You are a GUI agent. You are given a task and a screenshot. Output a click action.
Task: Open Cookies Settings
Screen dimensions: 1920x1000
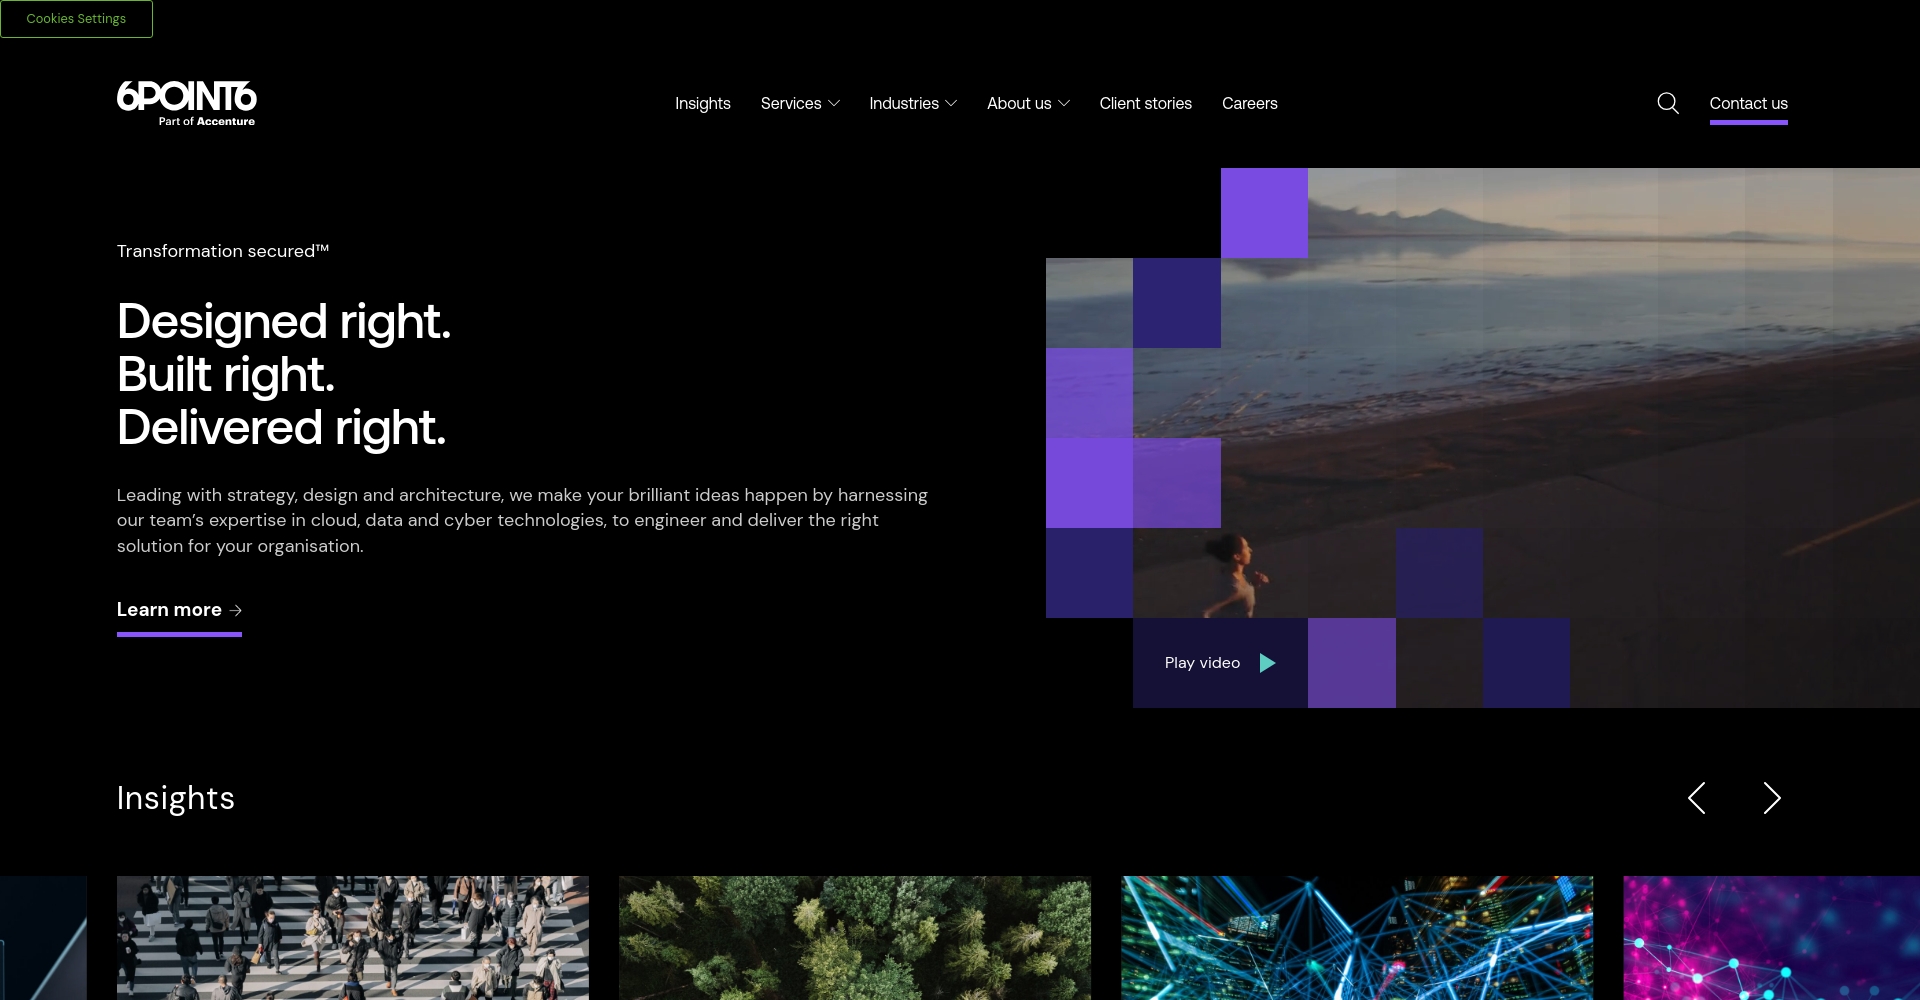pos(76,19)
